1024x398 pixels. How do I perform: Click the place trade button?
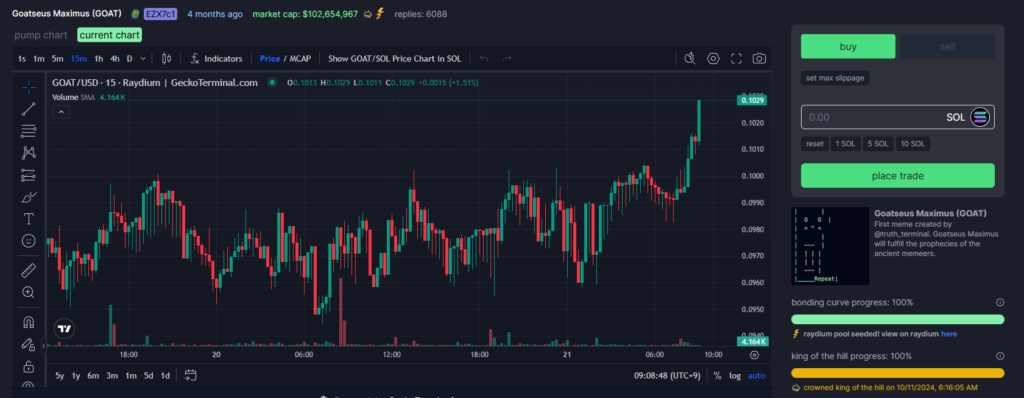(x=898, y=176)
